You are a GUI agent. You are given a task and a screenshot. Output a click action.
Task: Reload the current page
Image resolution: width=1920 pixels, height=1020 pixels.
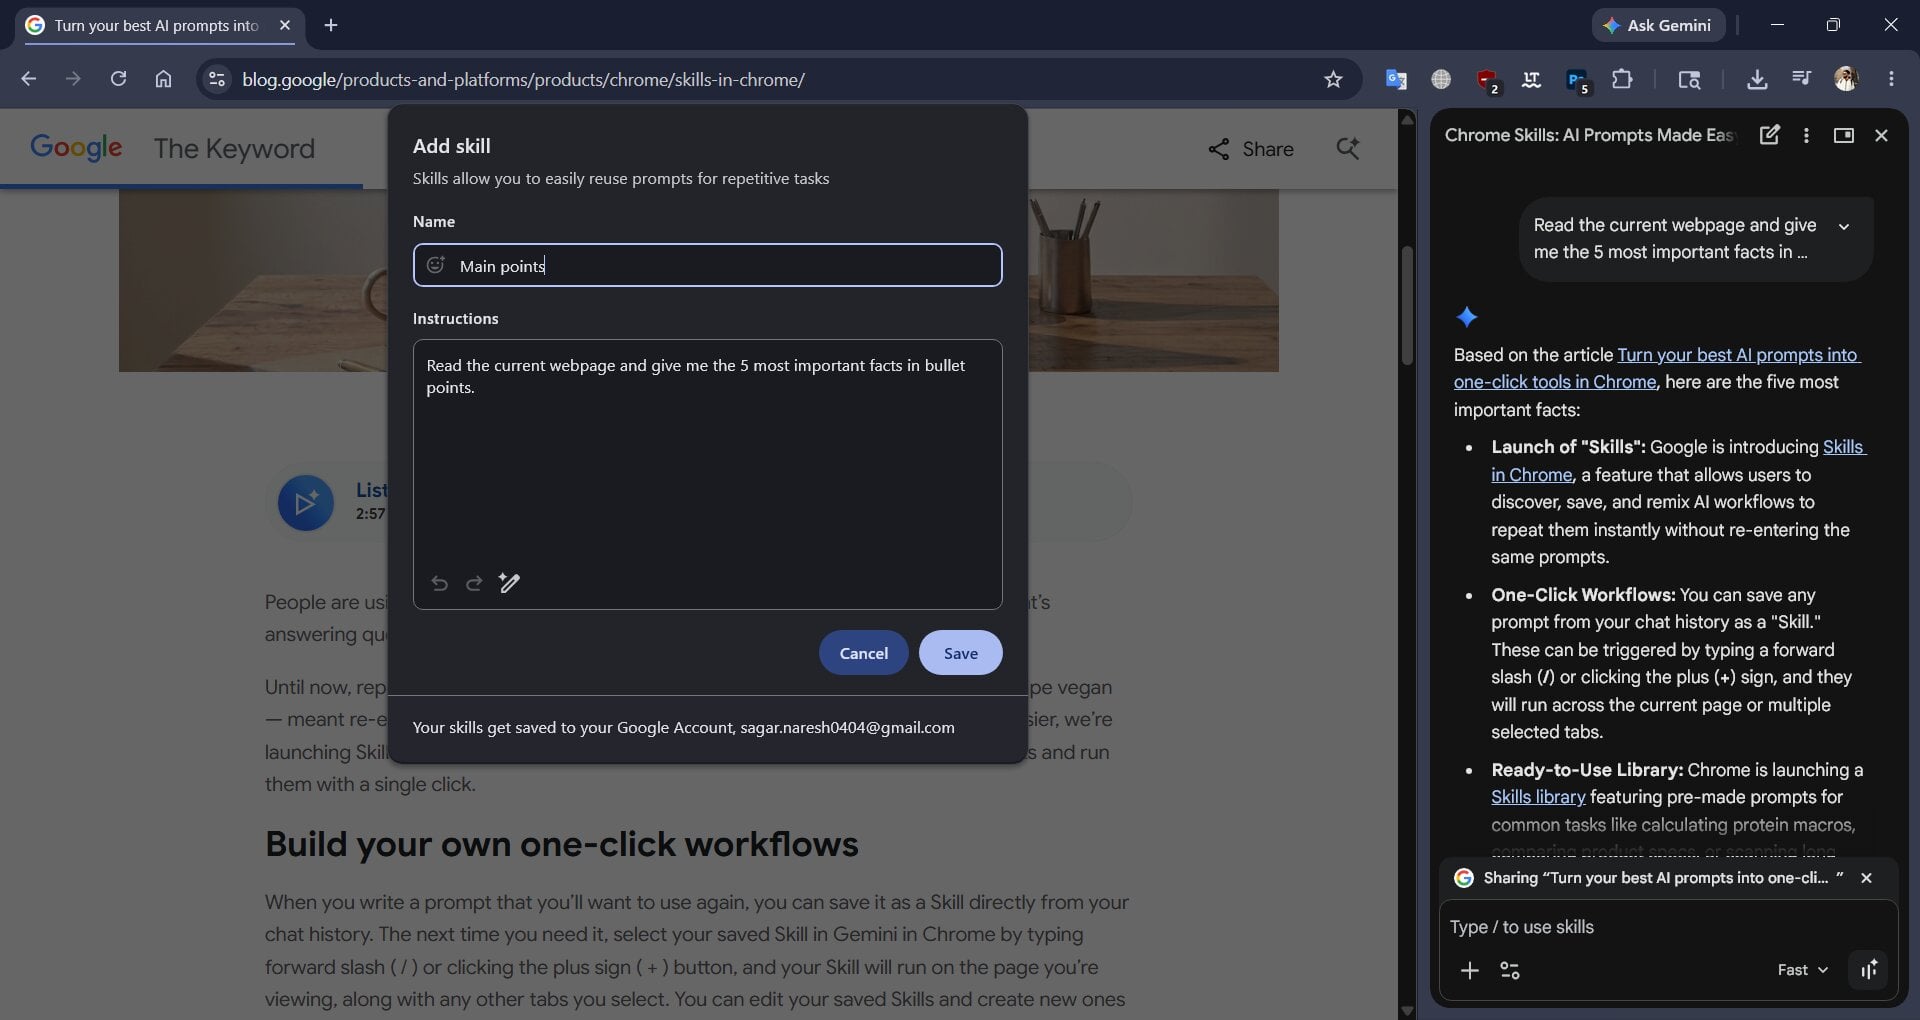pyautogui.click(x=118, y=79)
